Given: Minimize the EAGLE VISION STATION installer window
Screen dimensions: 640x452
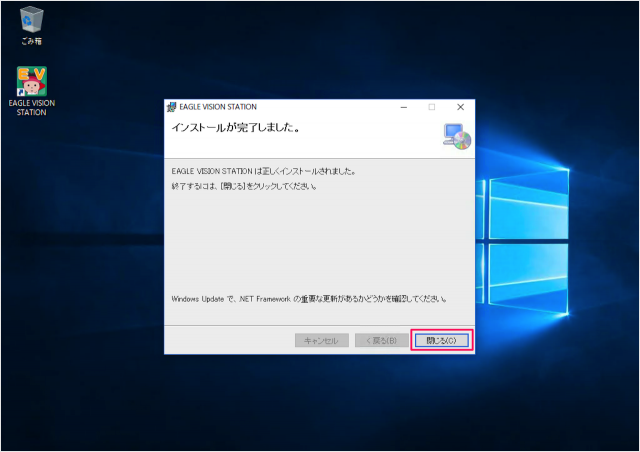Looking at the screenshot, I should 404,107.
